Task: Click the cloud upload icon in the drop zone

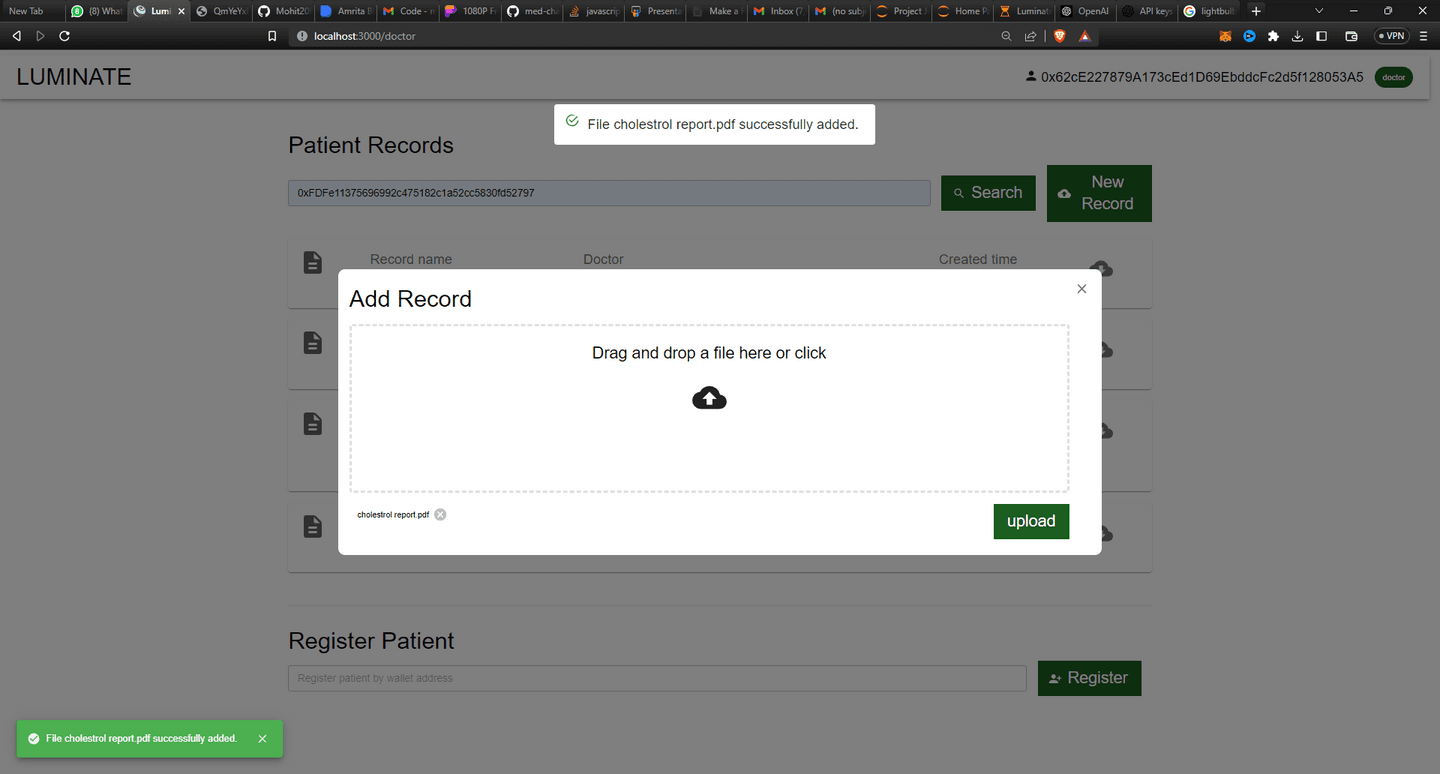Action: 709,398
